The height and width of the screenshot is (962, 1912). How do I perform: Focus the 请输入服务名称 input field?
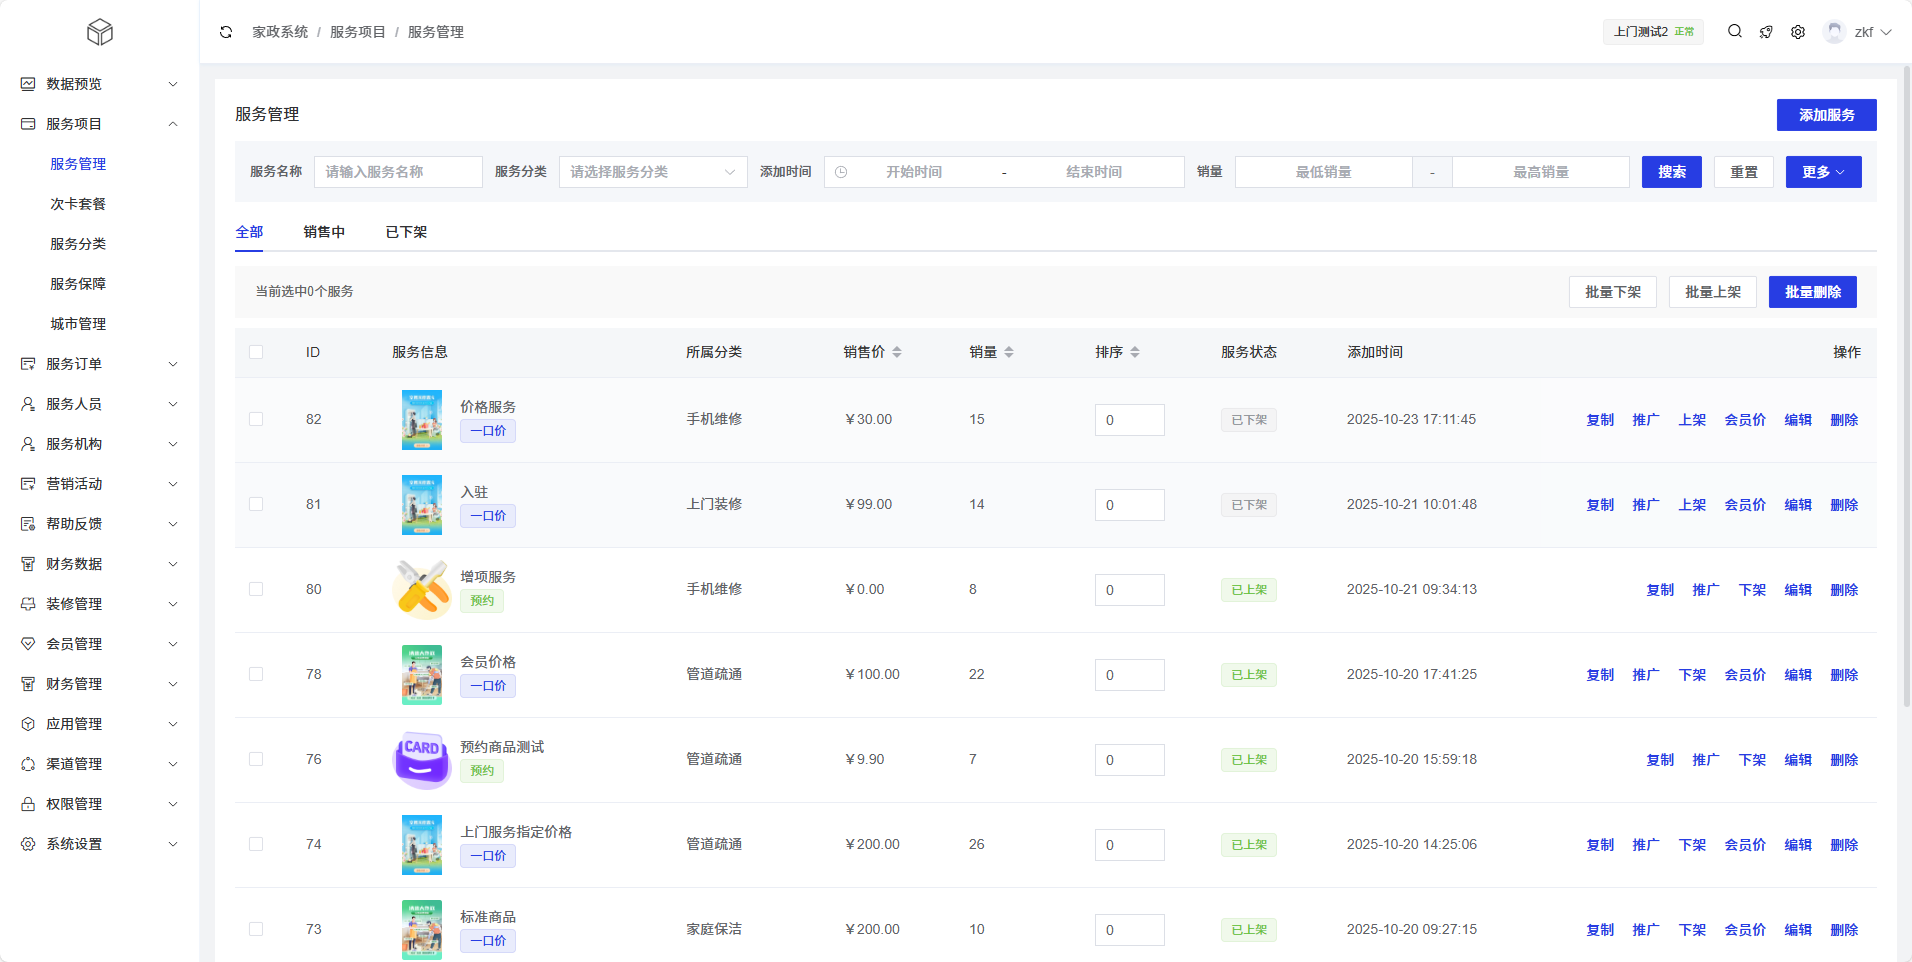(398, 172)
